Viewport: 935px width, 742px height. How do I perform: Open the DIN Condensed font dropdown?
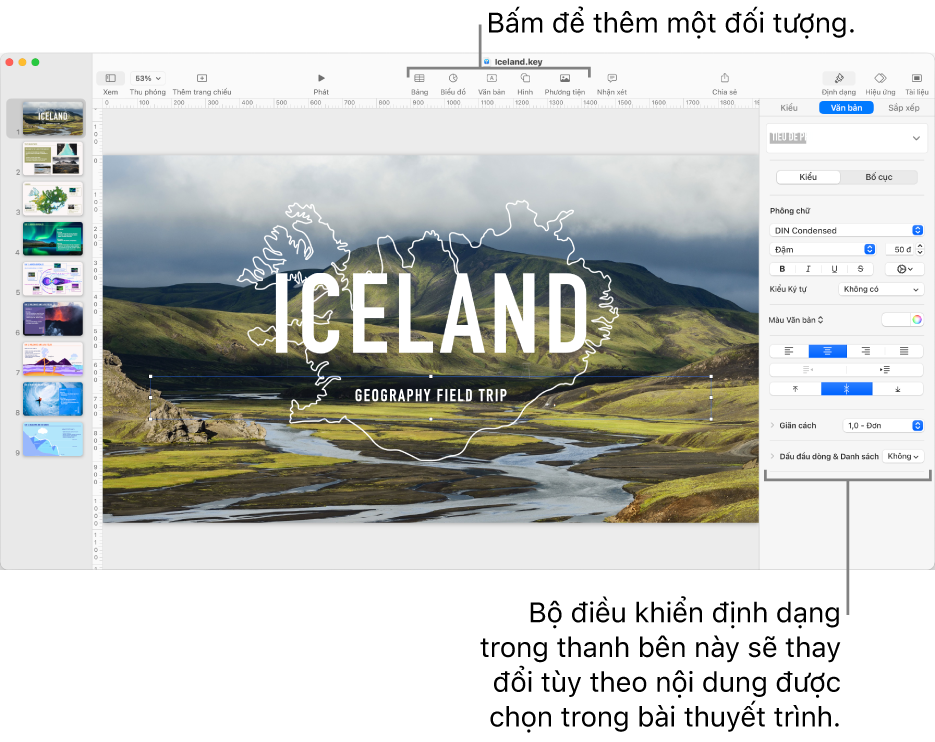[x=846, y=230]
